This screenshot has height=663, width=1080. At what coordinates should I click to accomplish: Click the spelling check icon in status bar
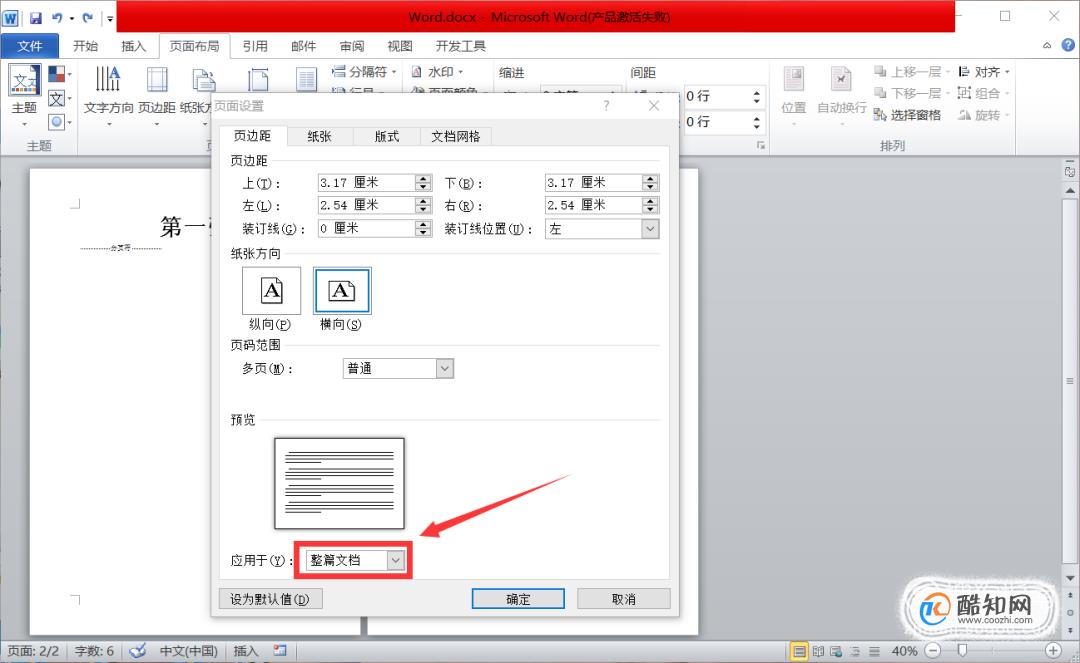[138, 651]
